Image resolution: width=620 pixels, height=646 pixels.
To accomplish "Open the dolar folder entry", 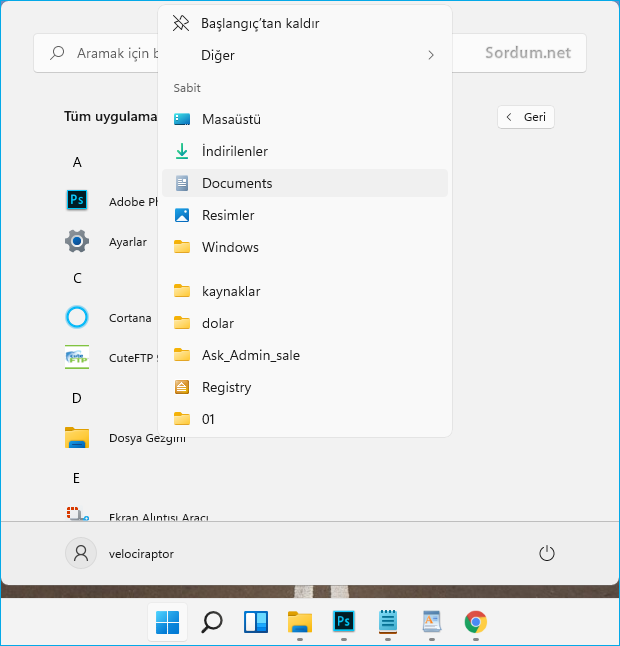I will (x=305, y=323).
